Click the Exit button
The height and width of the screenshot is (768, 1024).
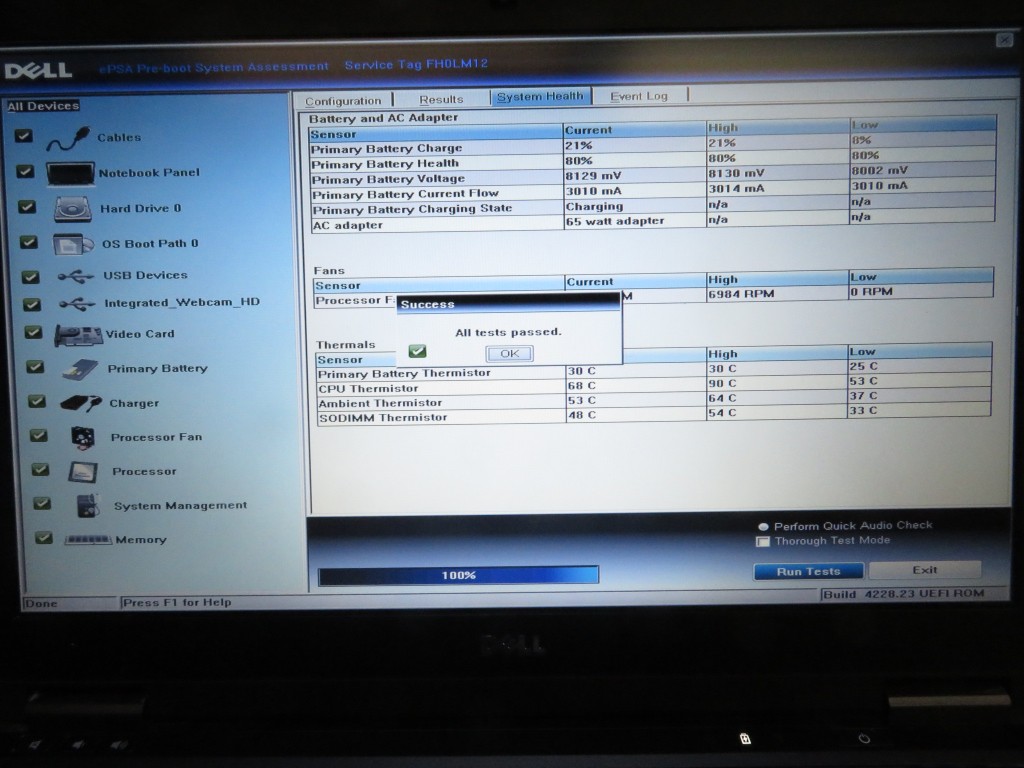925,570
